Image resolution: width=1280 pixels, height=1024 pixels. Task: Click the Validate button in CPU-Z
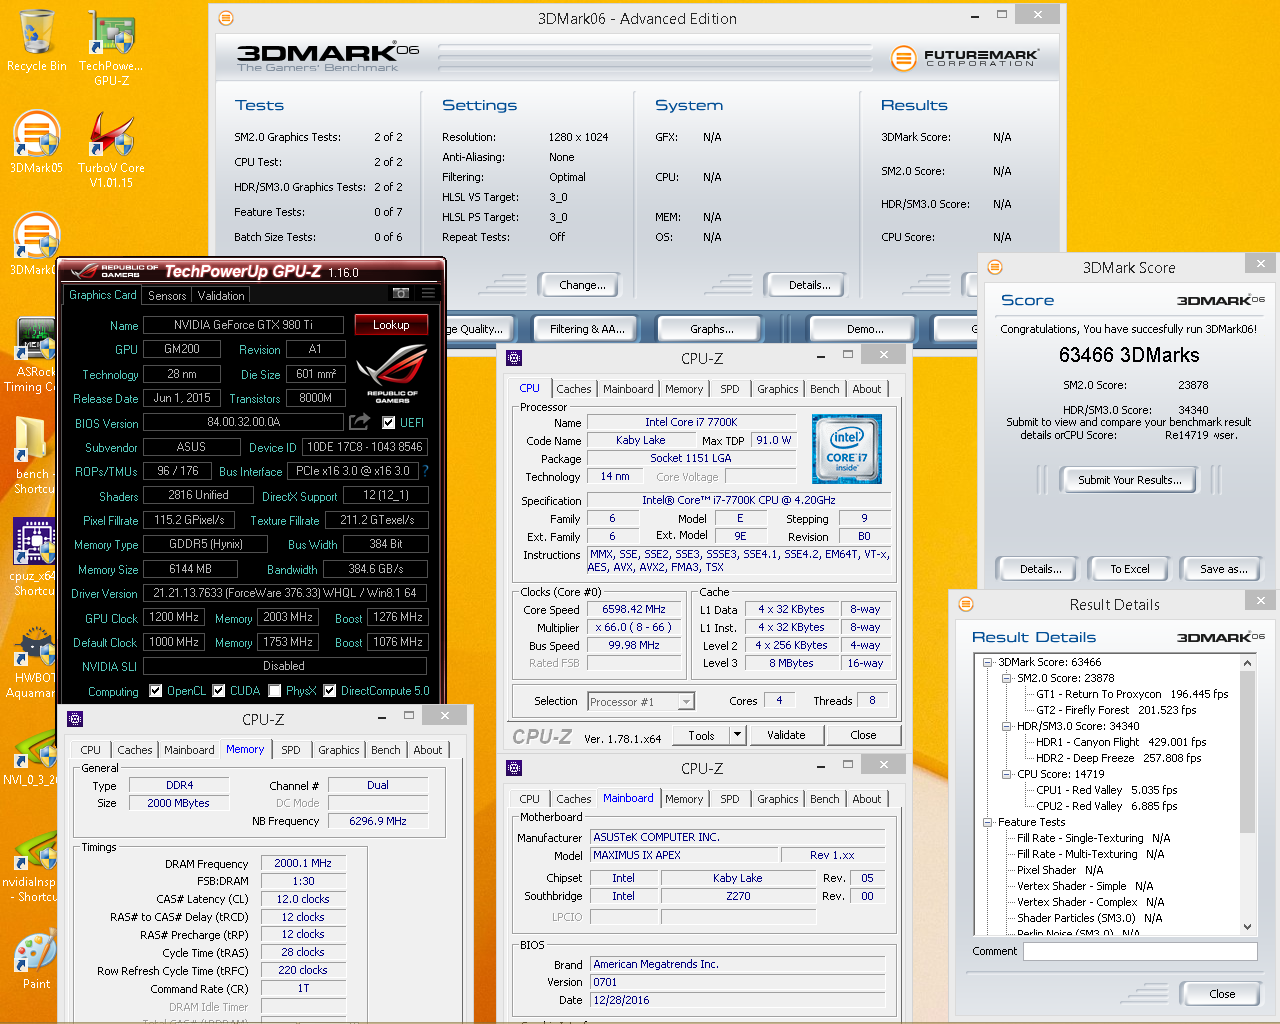(786, 735)
